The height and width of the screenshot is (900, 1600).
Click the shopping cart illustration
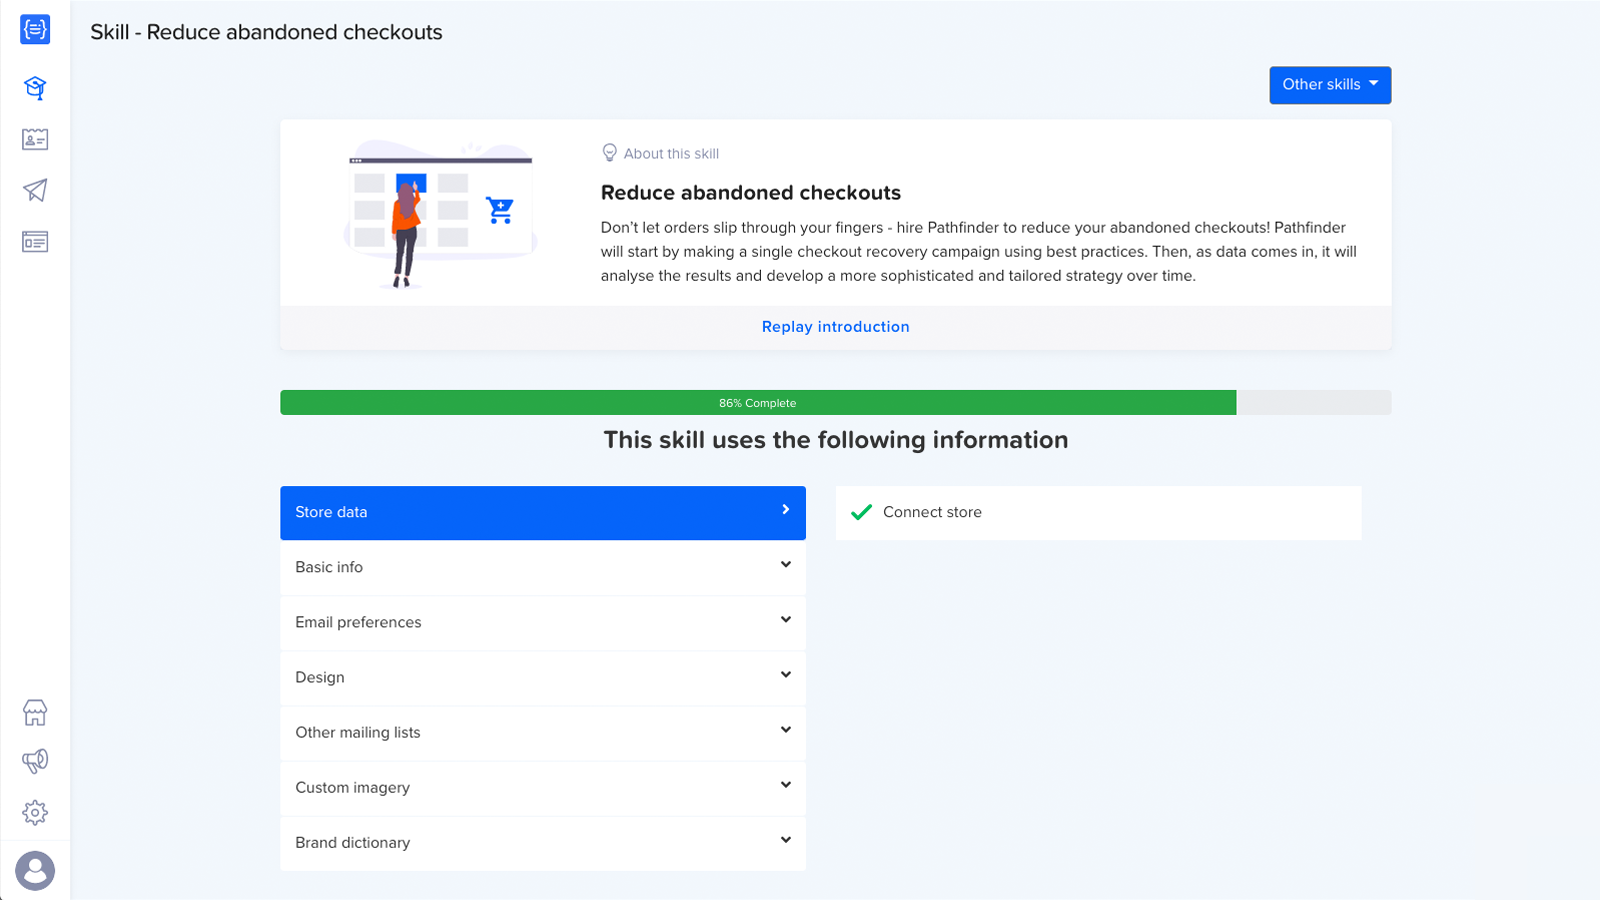pos(500,210)
